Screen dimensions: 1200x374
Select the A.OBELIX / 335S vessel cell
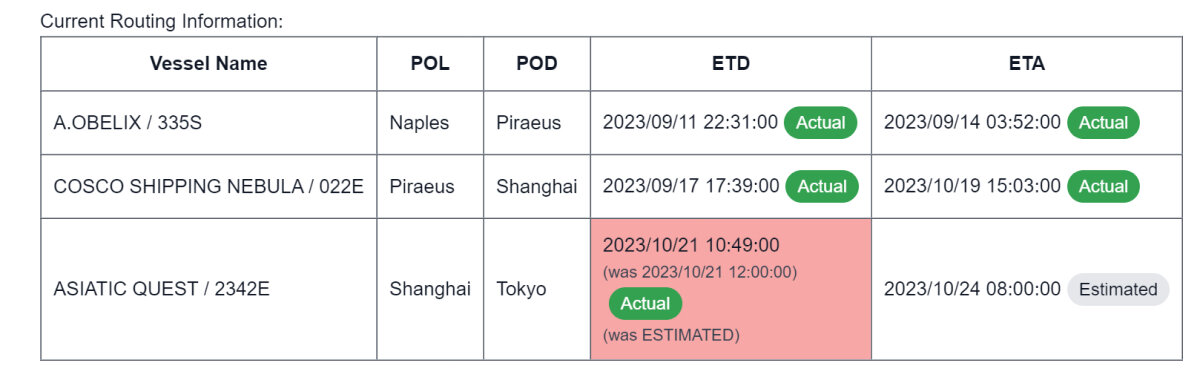click(208, 123)
